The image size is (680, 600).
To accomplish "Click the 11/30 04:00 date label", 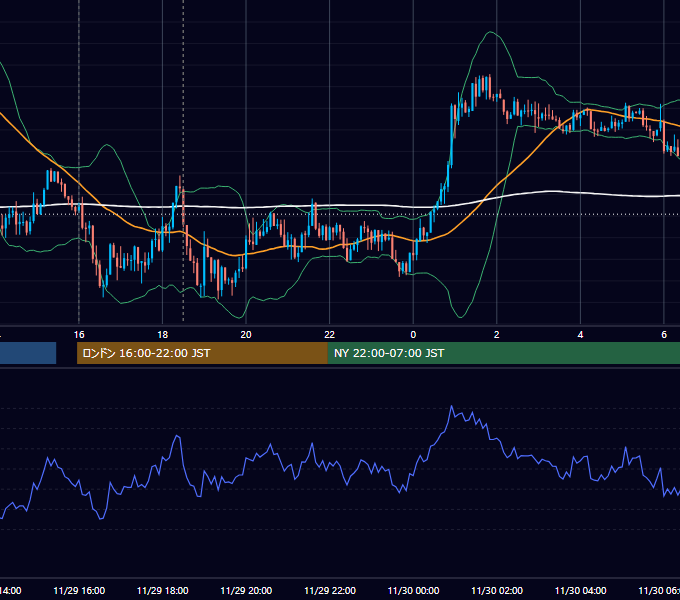I will pyautogui.click(x=581, y=590).
